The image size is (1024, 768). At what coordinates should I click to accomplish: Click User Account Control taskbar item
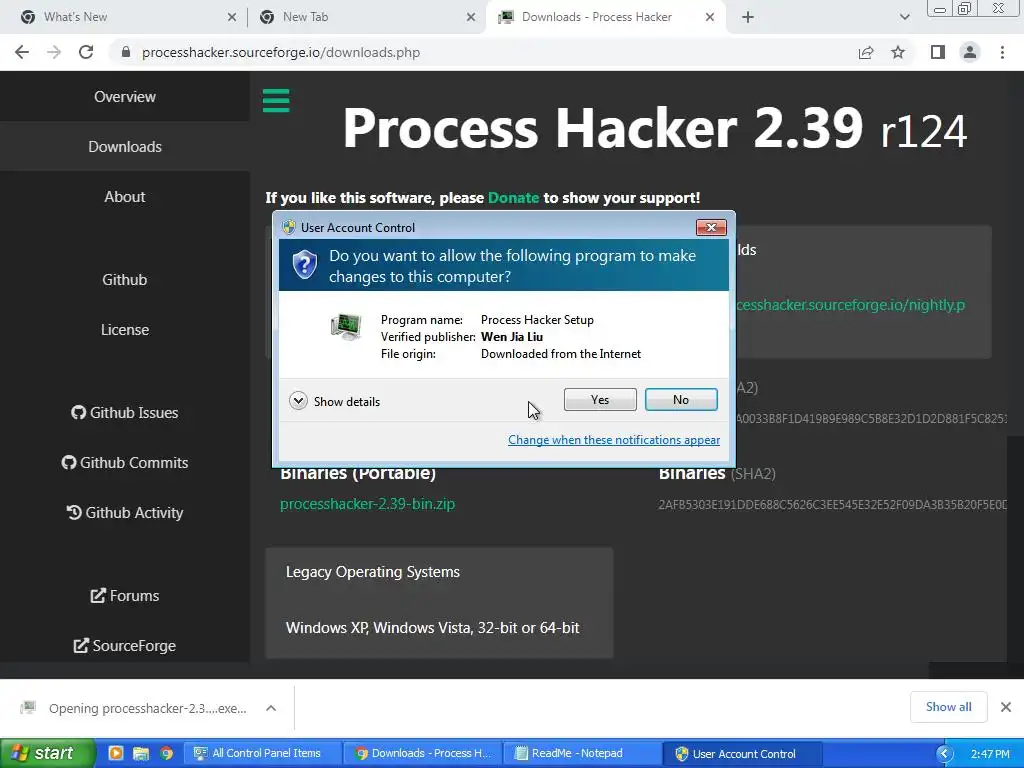[742, 754]
